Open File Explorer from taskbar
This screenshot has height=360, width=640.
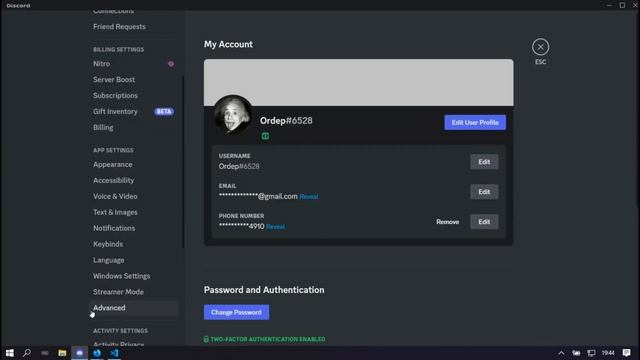click(62, 353)
